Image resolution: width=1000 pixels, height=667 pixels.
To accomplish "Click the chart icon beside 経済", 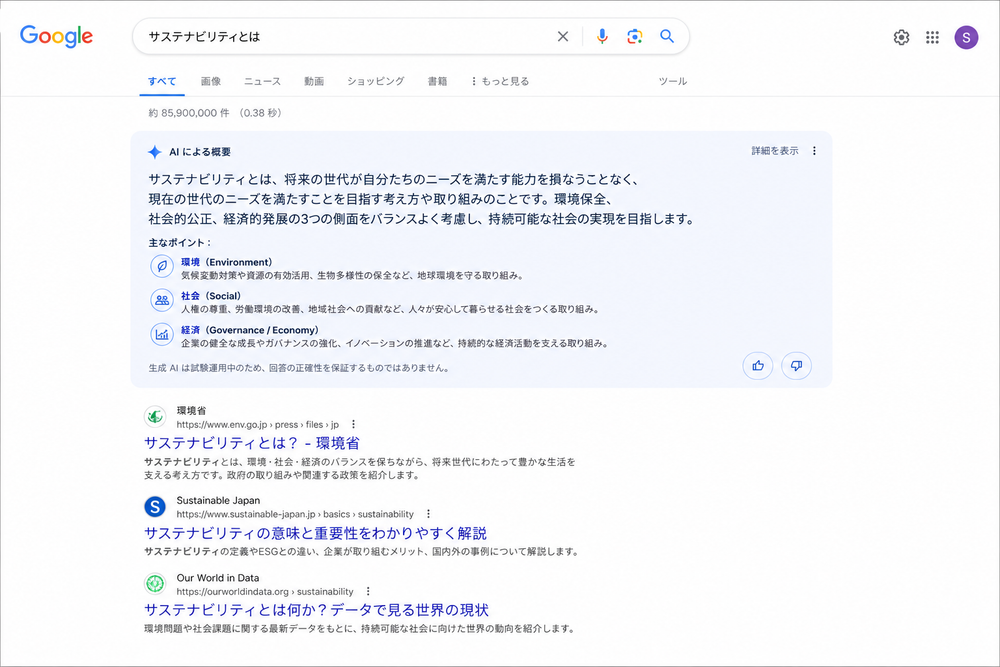I will click(162, 334).
